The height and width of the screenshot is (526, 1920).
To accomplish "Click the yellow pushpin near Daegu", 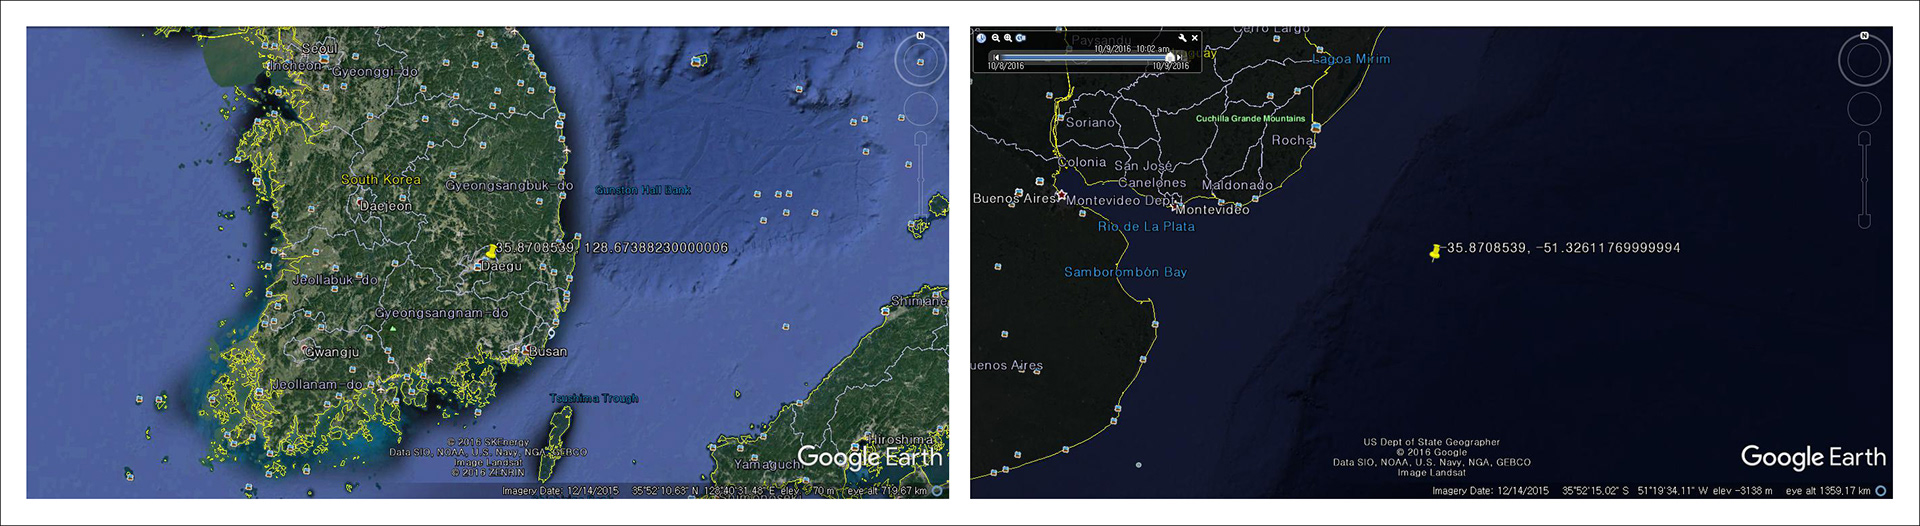I will [490, 252].
